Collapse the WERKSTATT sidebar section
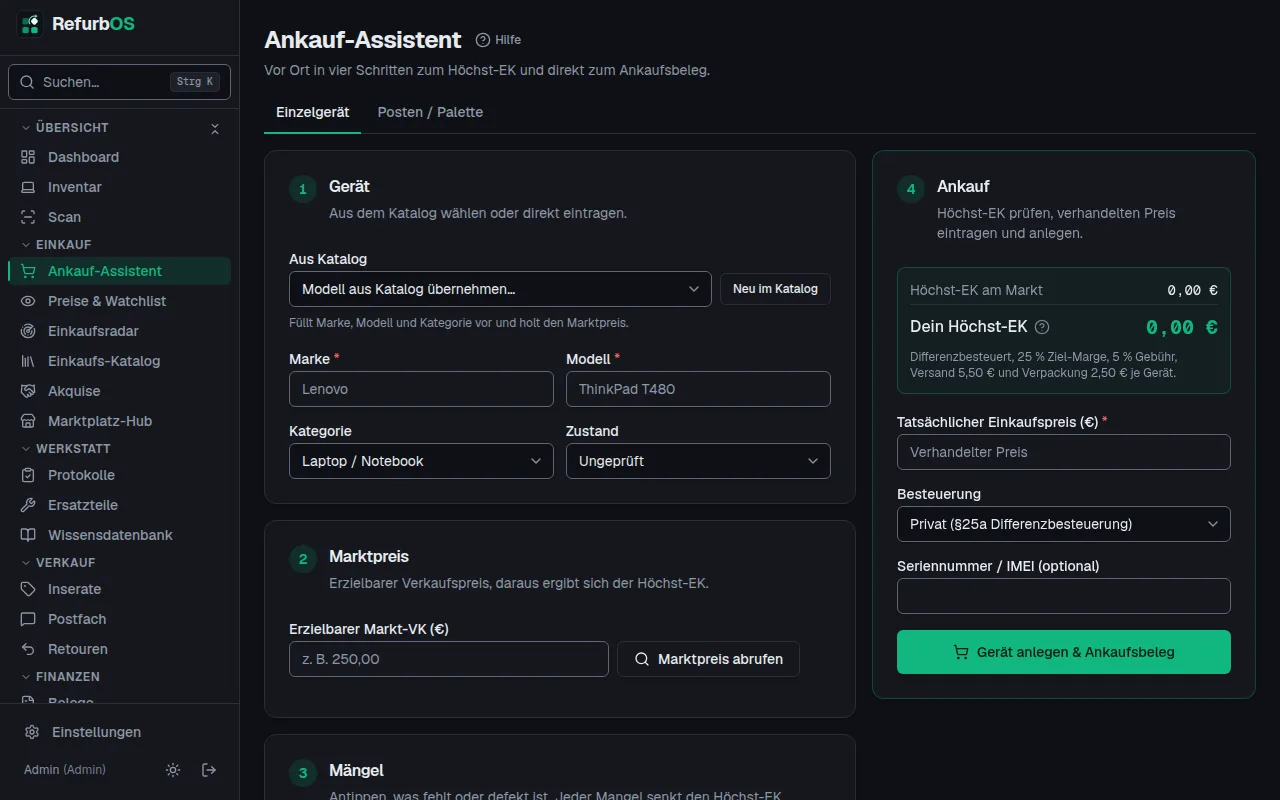1280x800 pixels. pyautogui.click(x=65, y=448)
